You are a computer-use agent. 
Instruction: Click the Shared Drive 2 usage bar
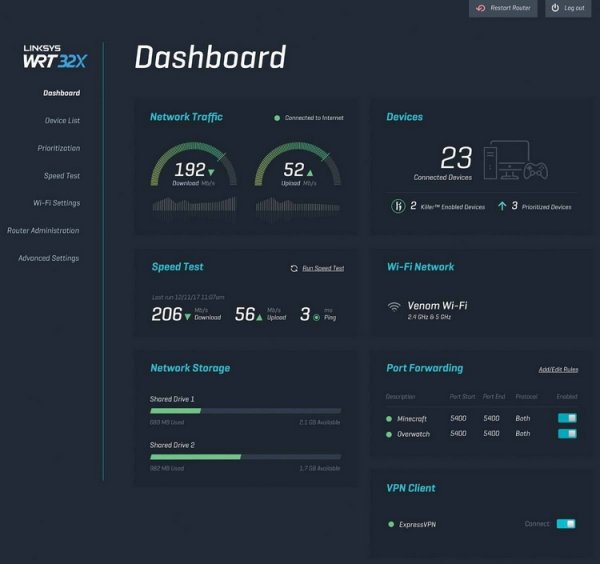click(245, 456)
